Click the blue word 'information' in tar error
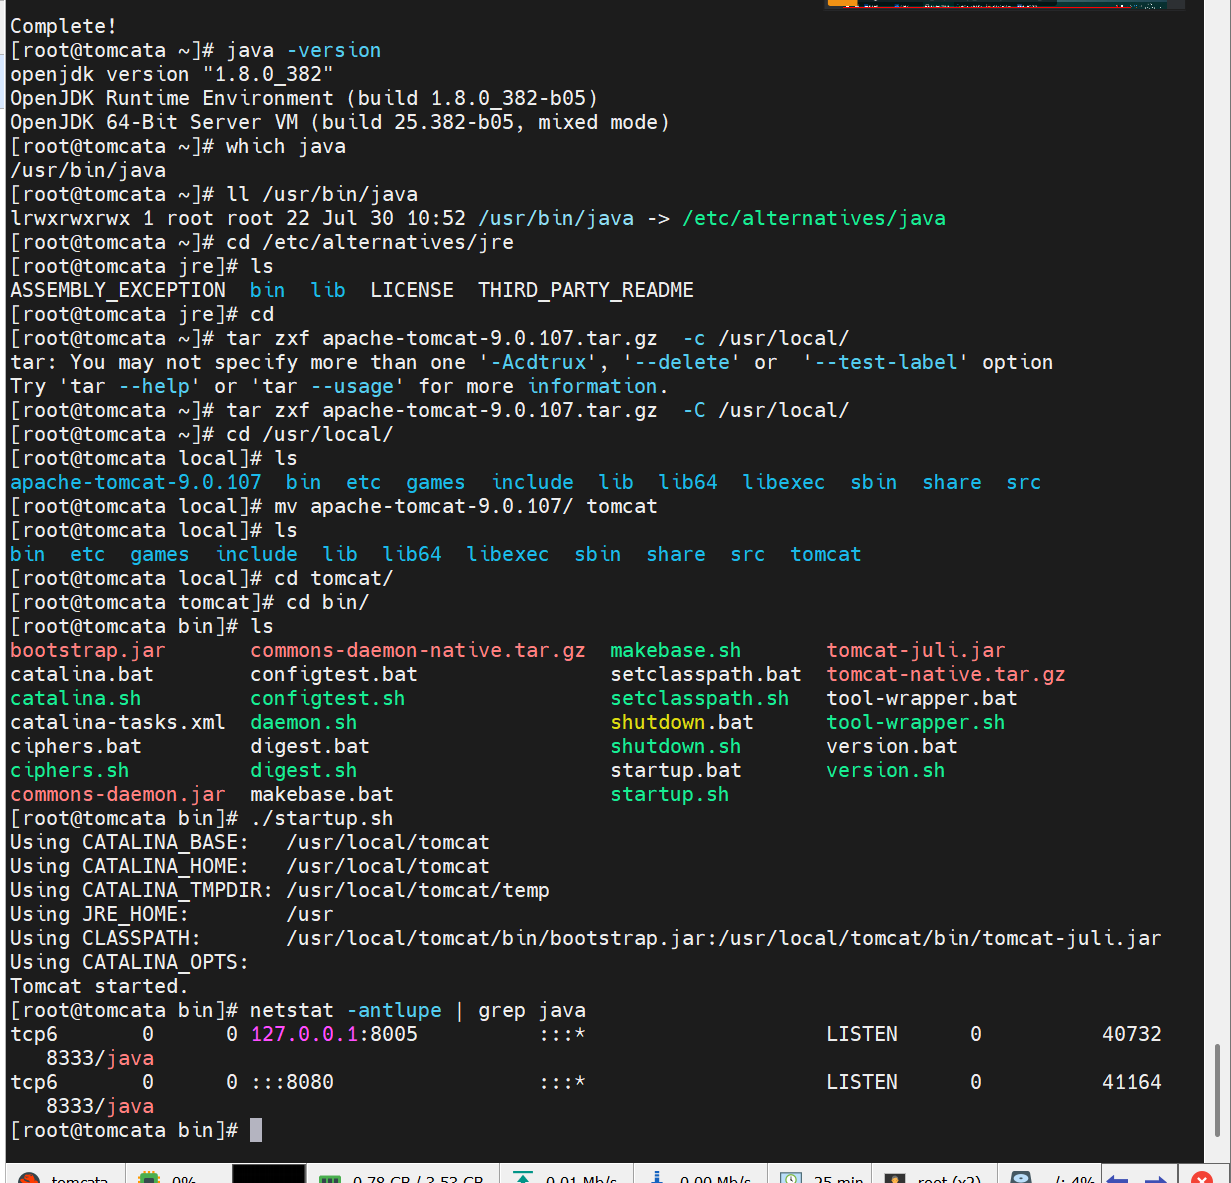 pyautogui.click(x=593, y=386)
